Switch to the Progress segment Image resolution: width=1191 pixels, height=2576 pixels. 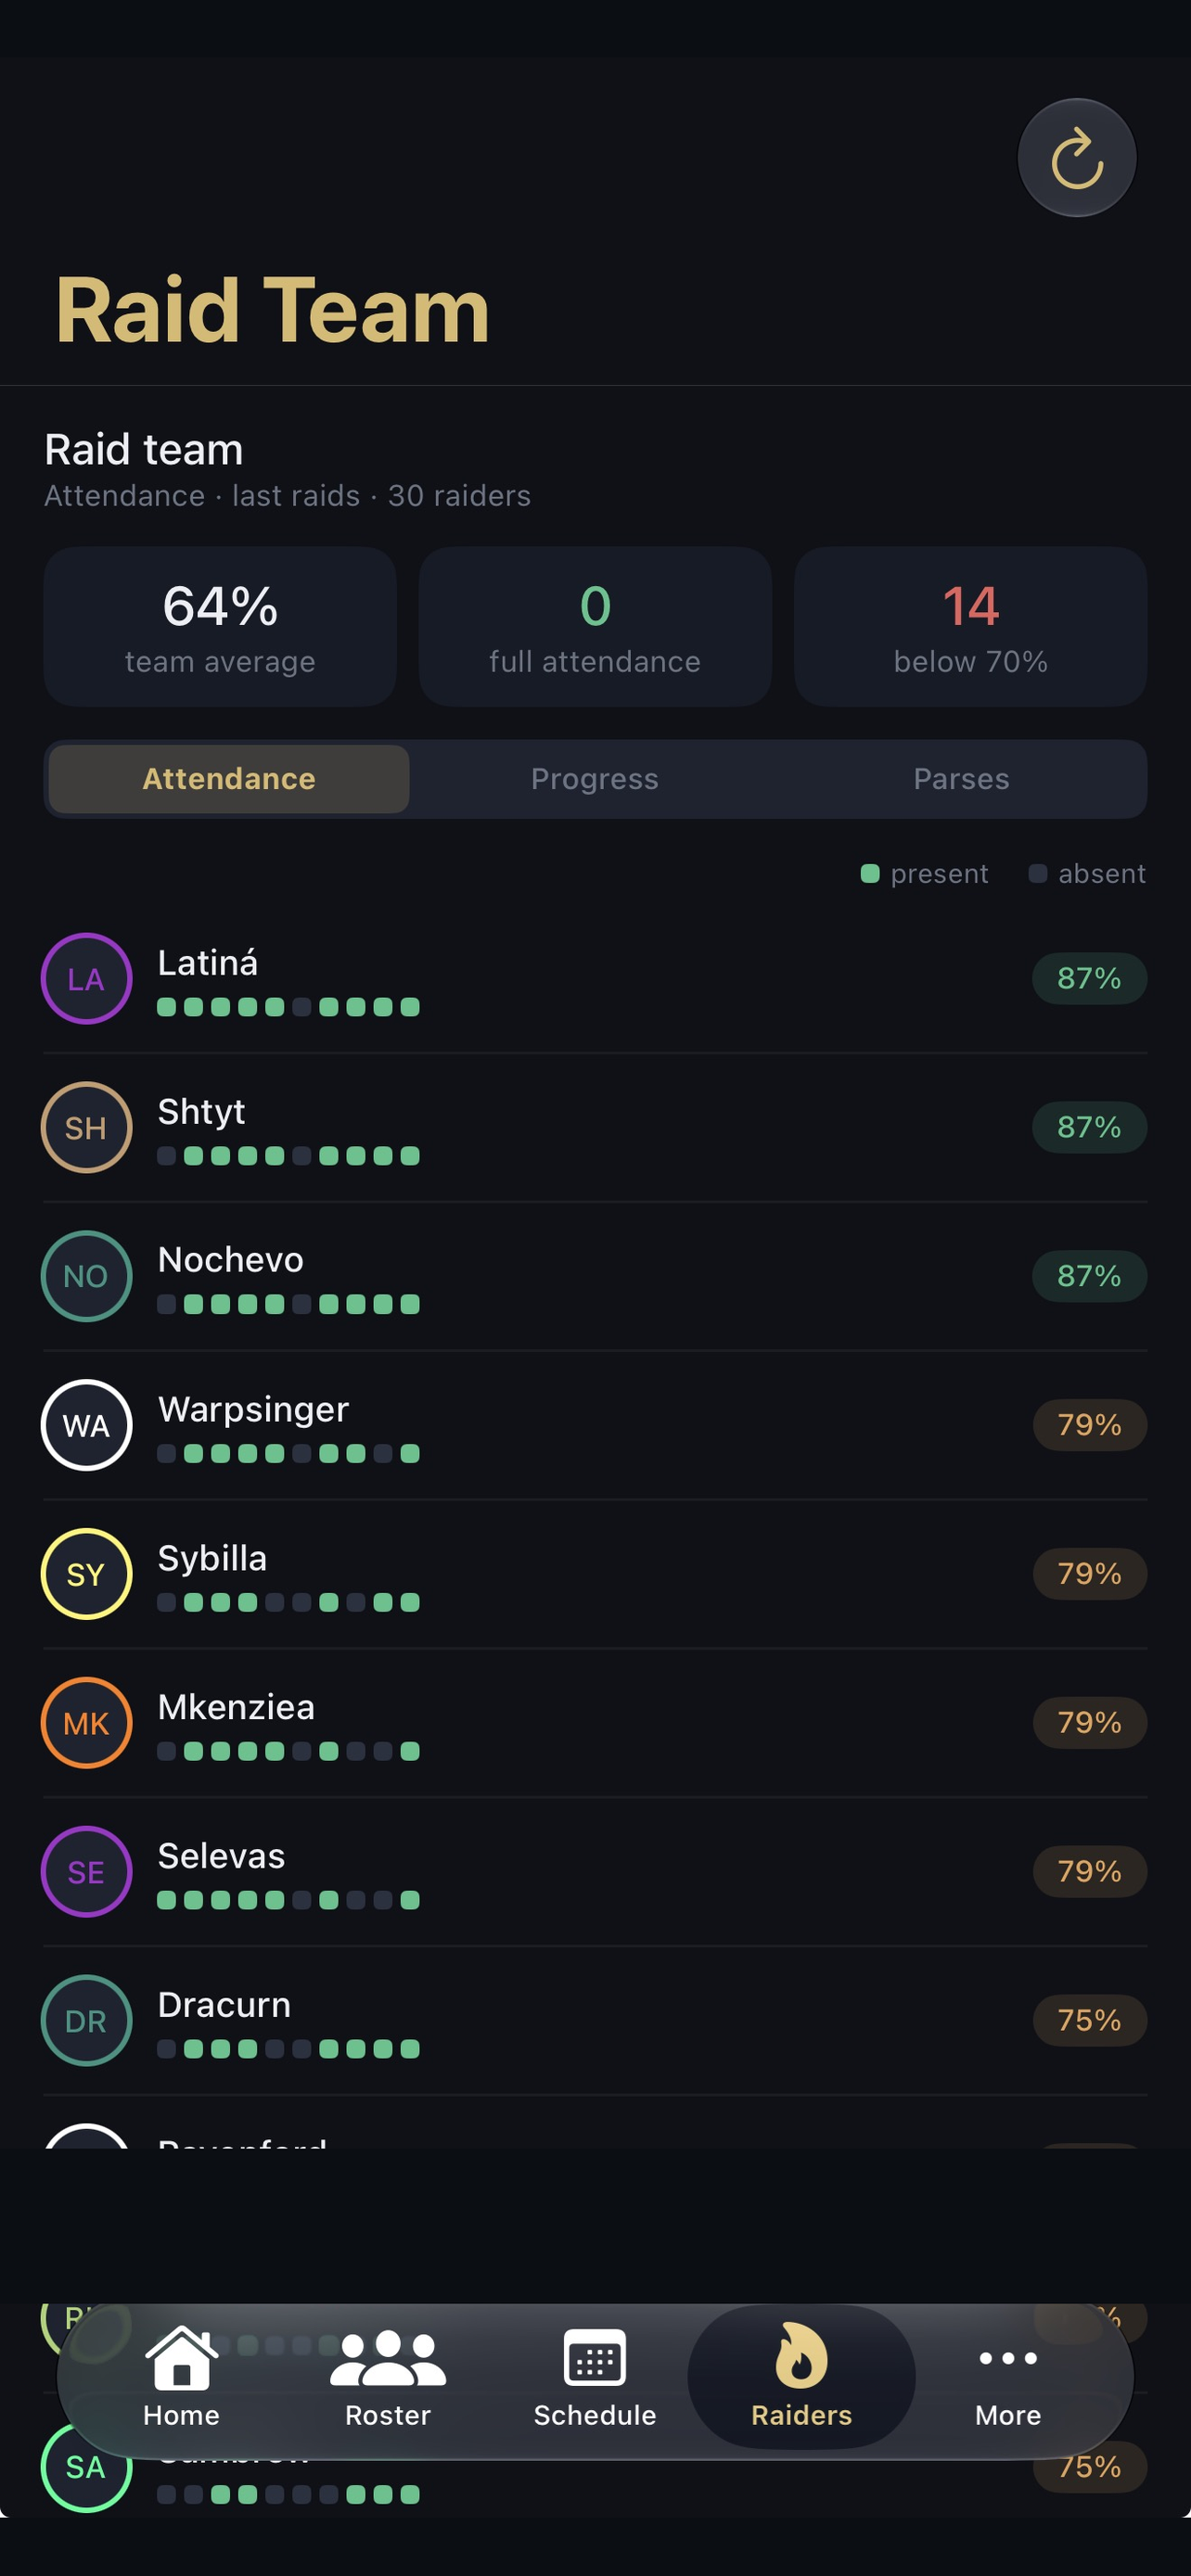click(x=595, y=779)
